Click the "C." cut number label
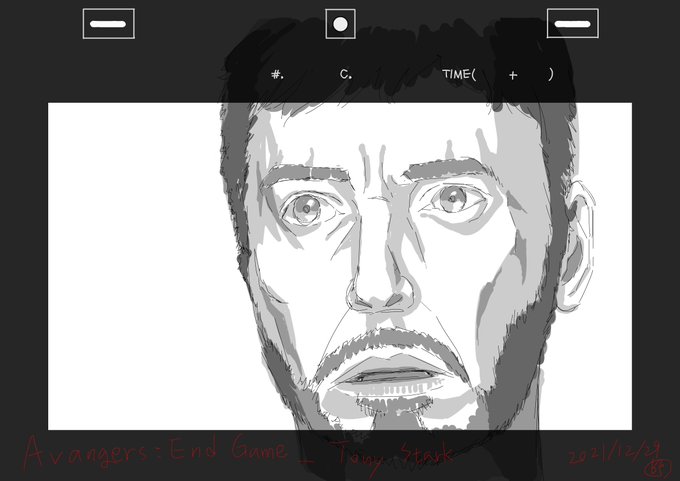 (x=346, y=75)
